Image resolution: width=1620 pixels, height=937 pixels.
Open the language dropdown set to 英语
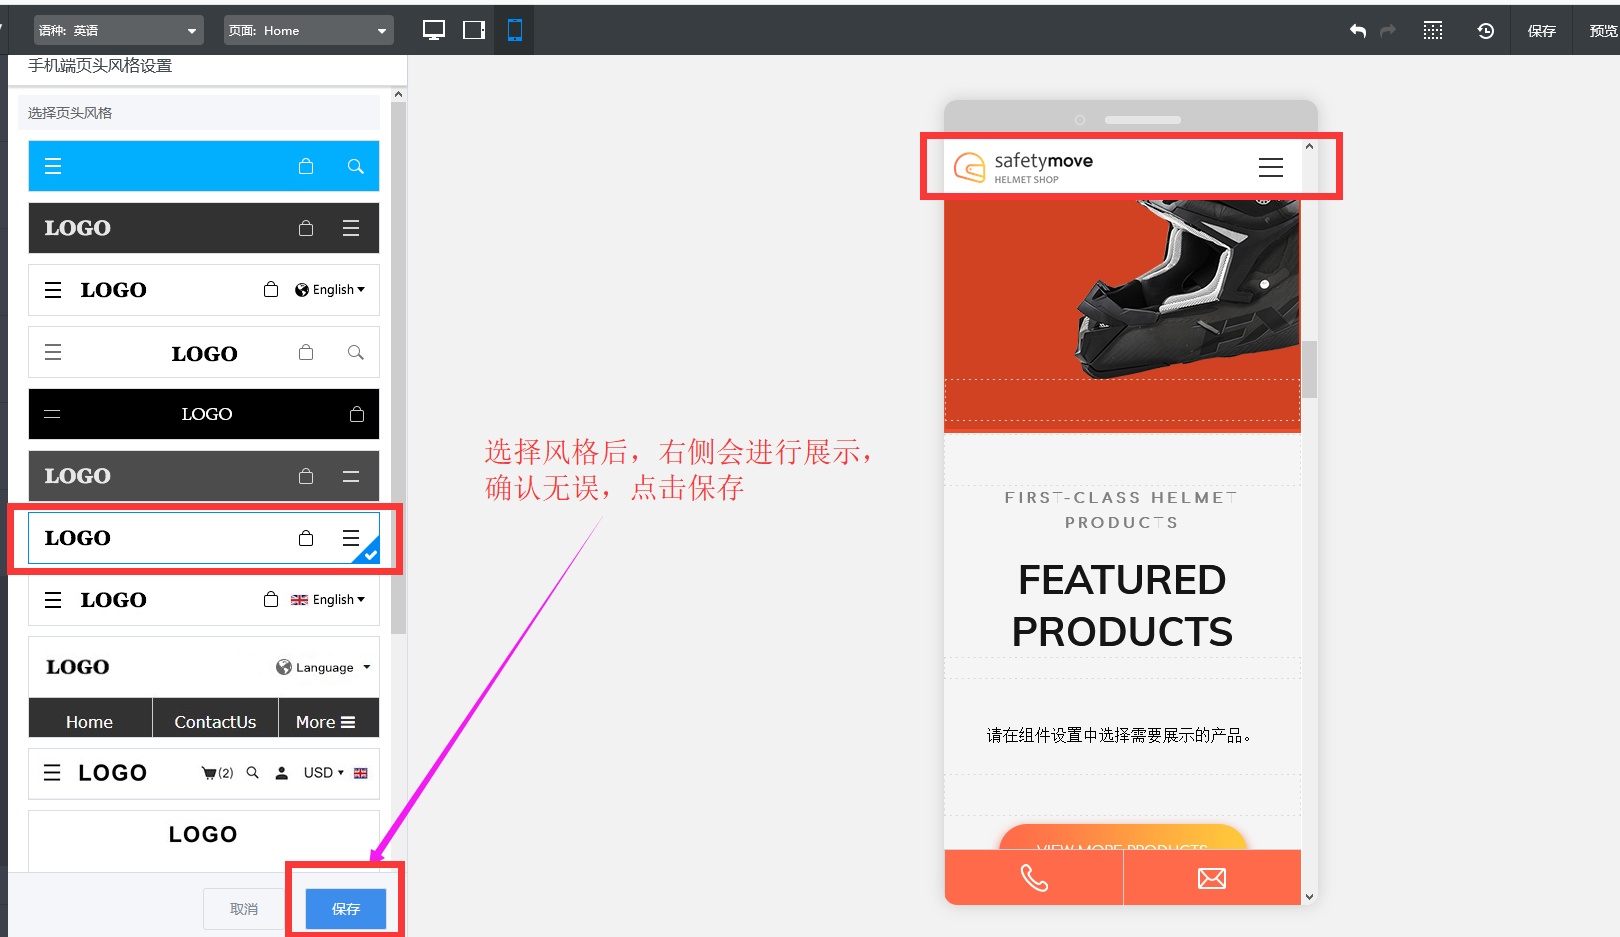coord(118,31)
